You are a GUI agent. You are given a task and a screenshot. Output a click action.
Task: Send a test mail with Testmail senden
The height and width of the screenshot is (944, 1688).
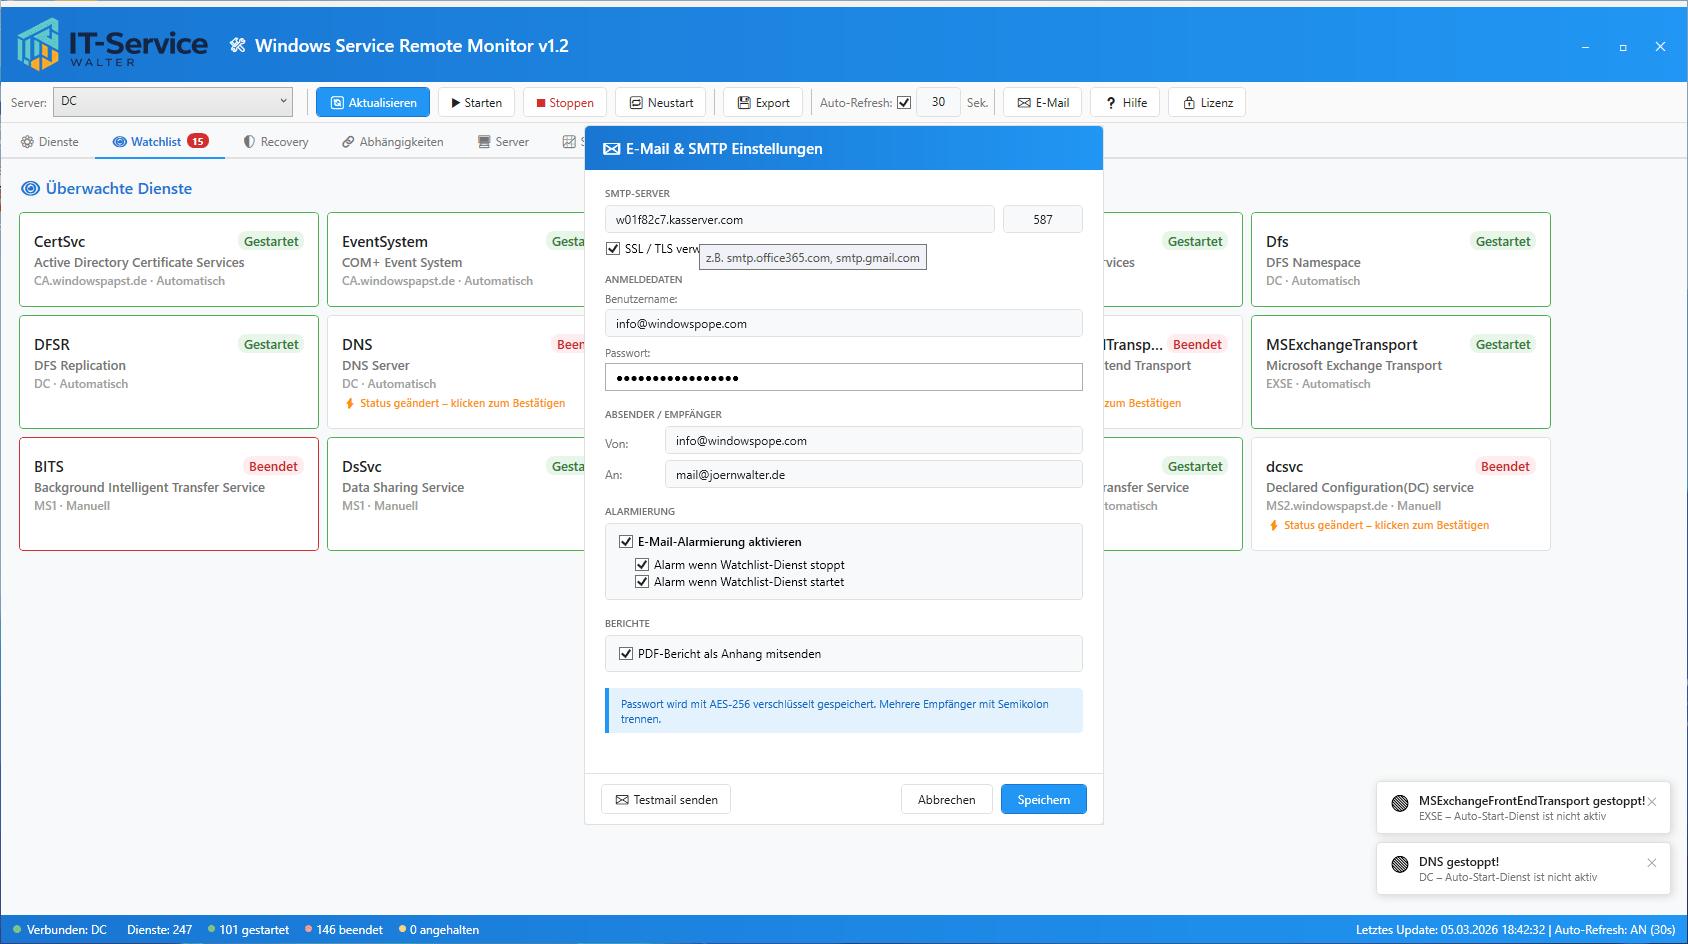[x=666, y=800]
